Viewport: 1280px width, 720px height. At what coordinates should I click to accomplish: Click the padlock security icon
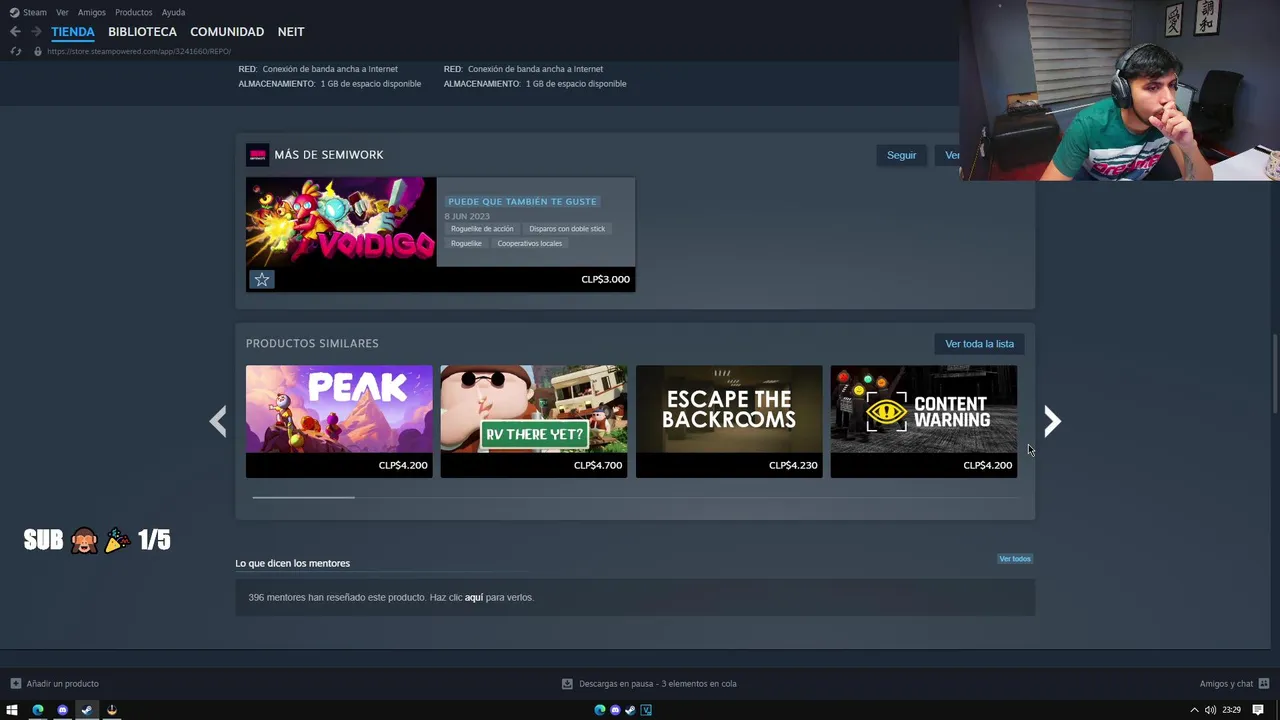(37, 51)
